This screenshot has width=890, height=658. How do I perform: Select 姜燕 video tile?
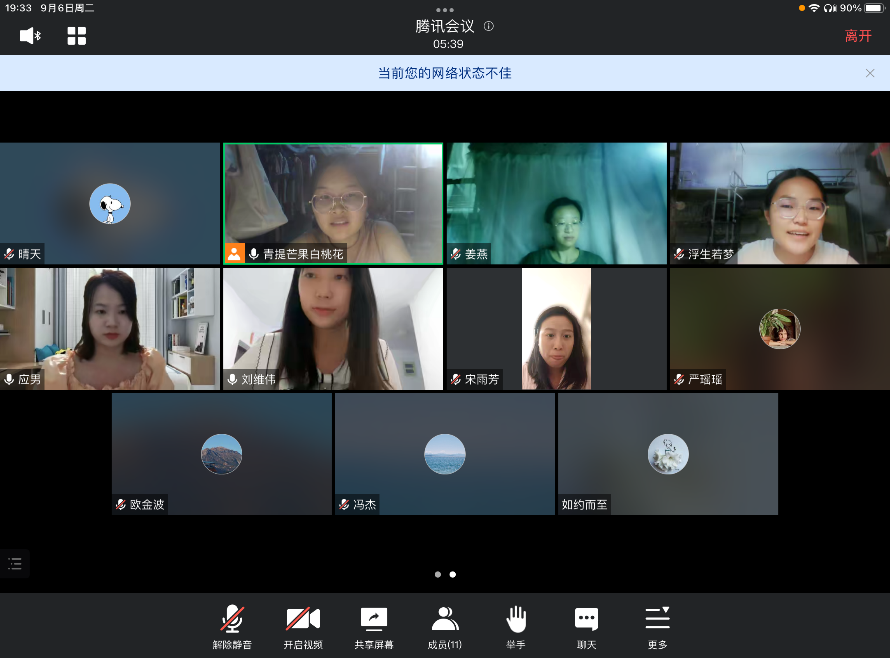click(557, 203)
